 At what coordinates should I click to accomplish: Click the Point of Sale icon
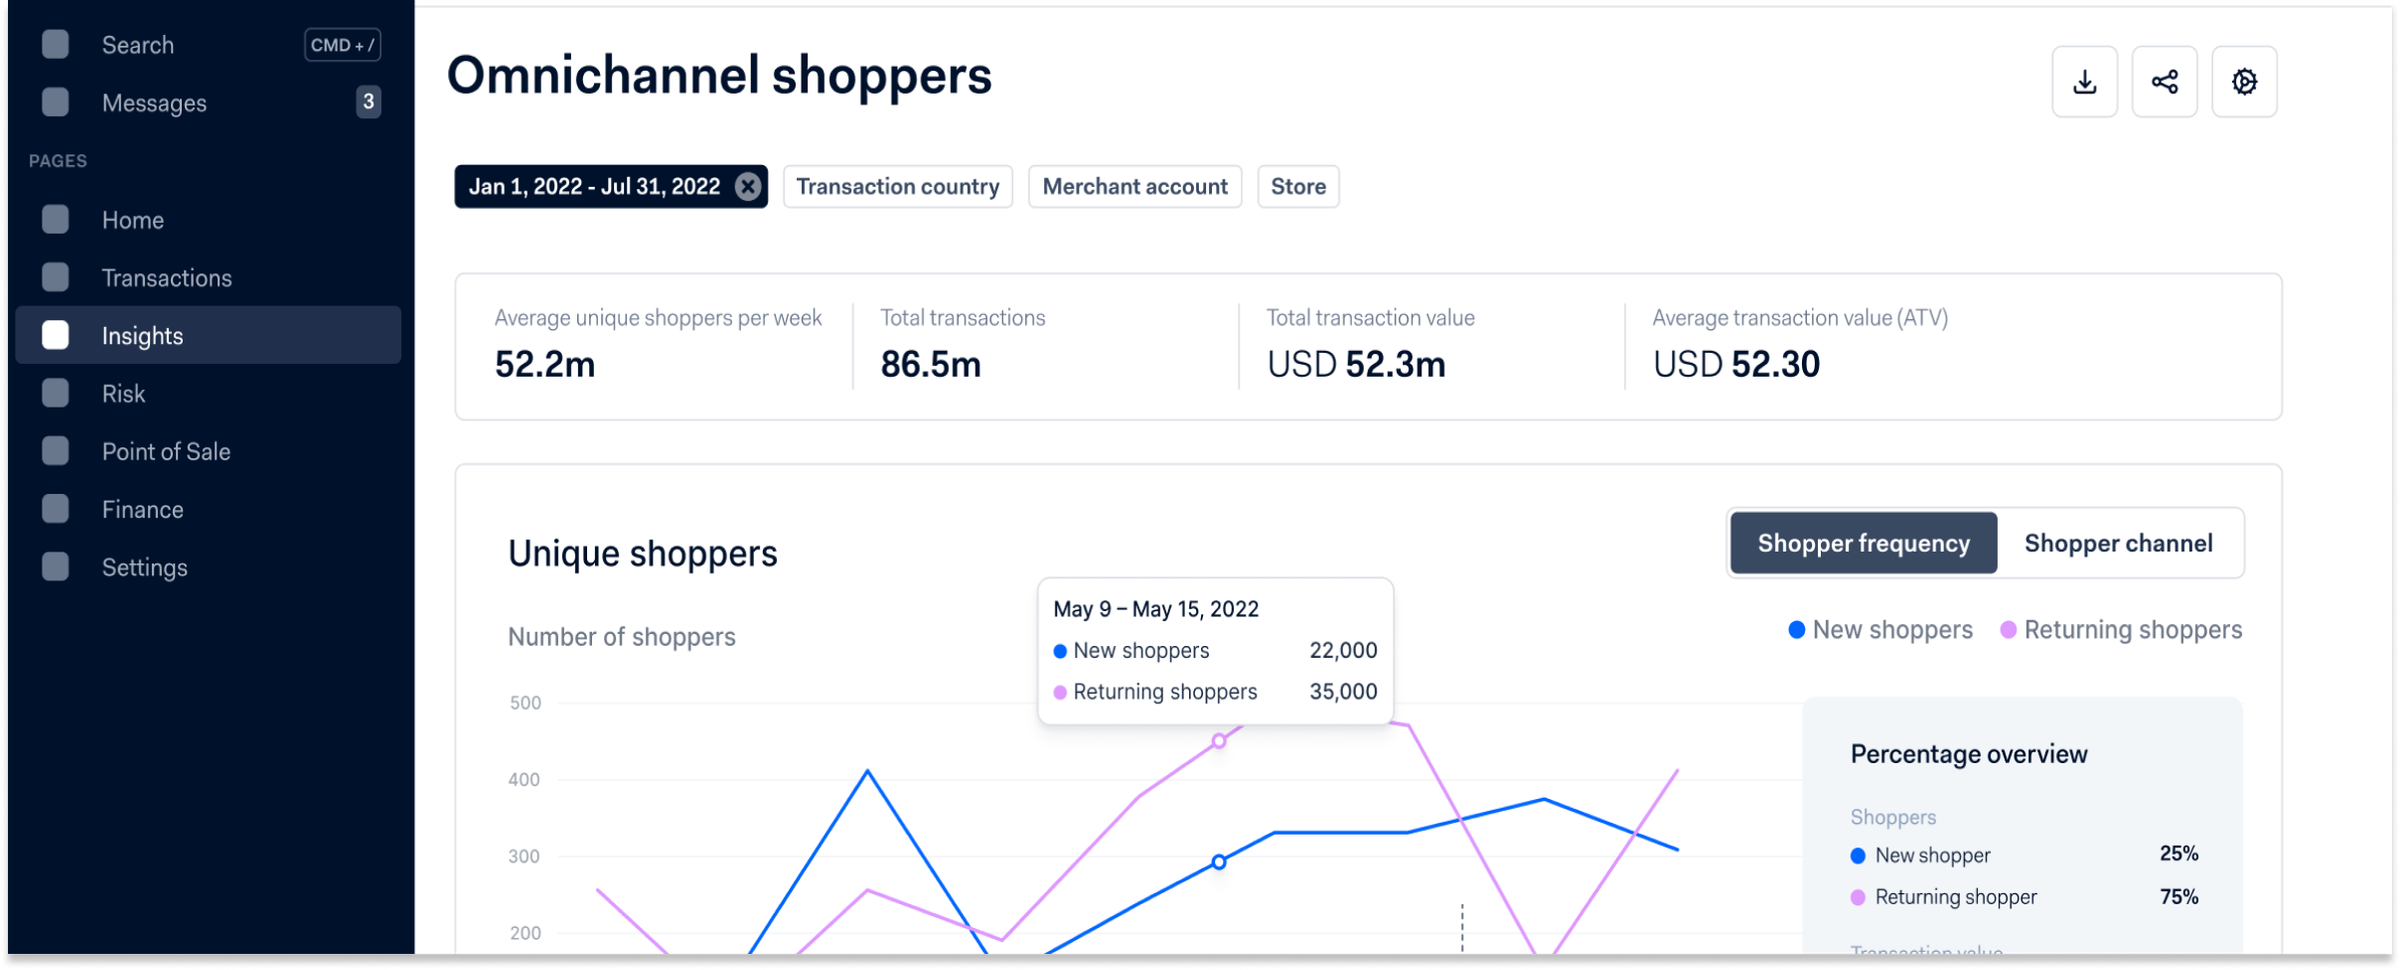[x=55, y=451]
